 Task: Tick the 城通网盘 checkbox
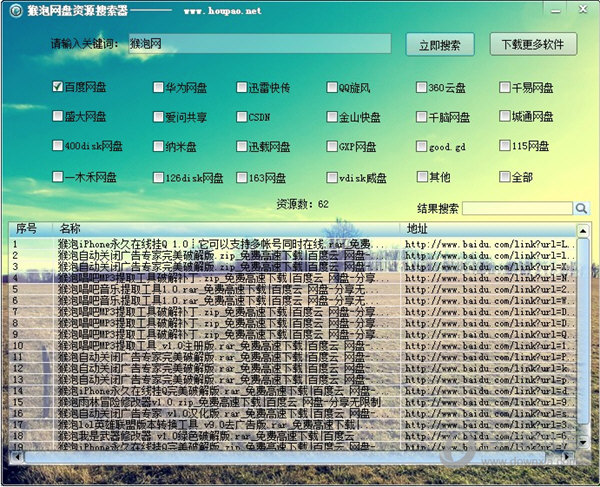(505, 116)
